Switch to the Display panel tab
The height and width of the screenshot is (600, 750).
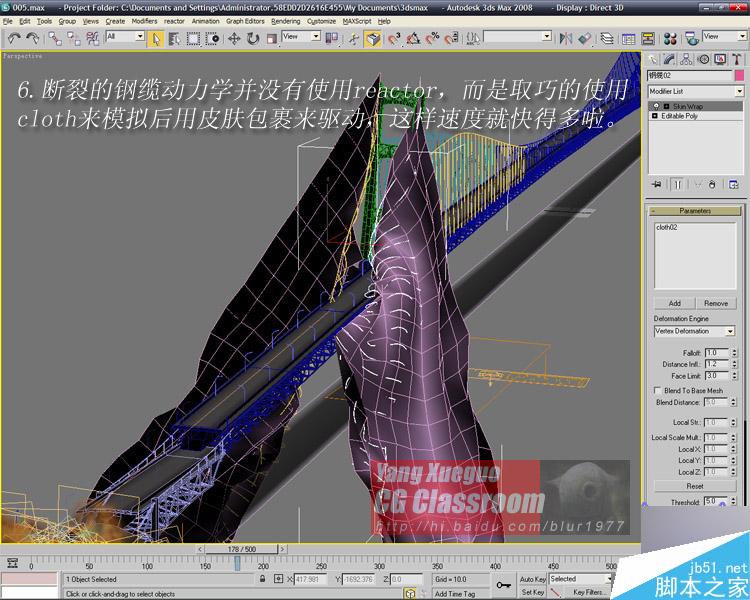point(720,59)
